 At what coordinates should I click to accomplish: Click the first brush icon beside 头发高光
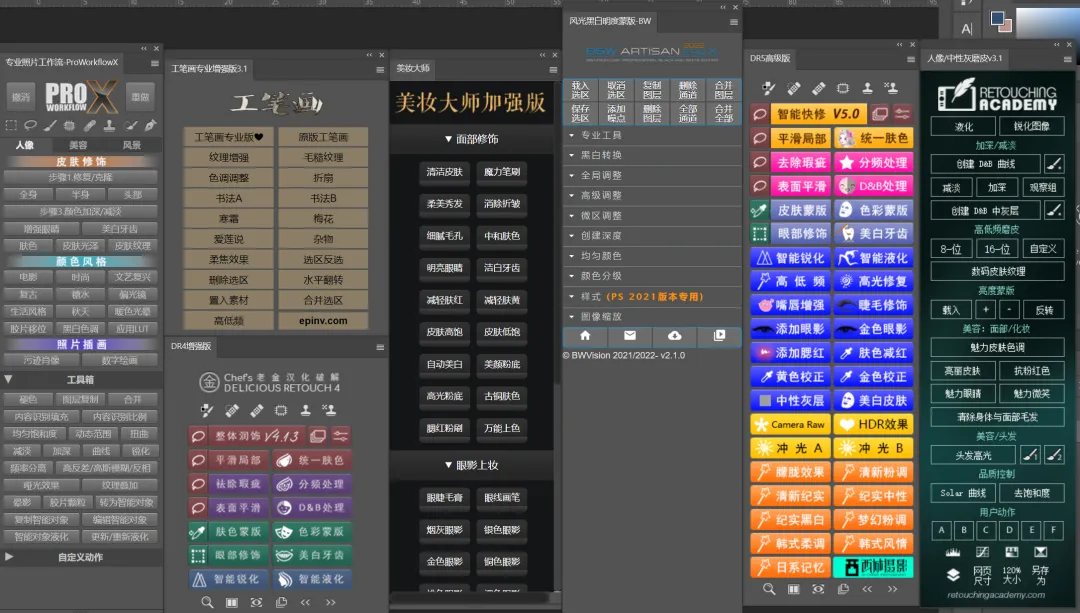pyautogui.click(x=1030, y=455)
